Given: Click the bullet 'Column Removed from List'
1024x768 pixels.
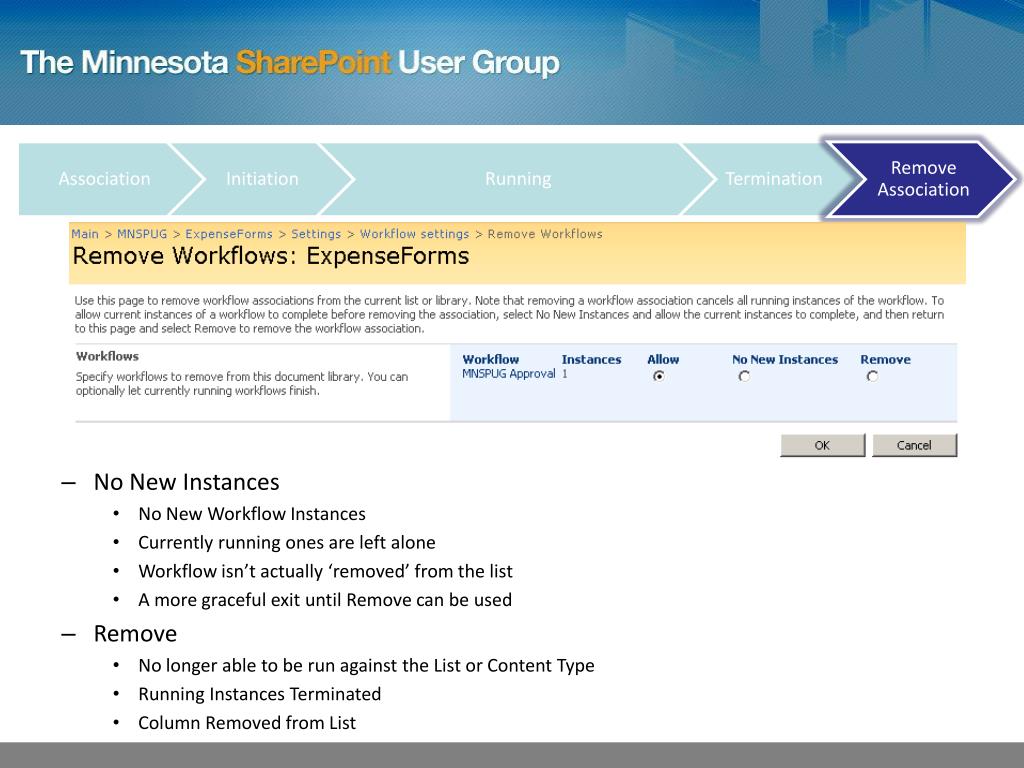Looking at the screenshot, I should (247, 723).
